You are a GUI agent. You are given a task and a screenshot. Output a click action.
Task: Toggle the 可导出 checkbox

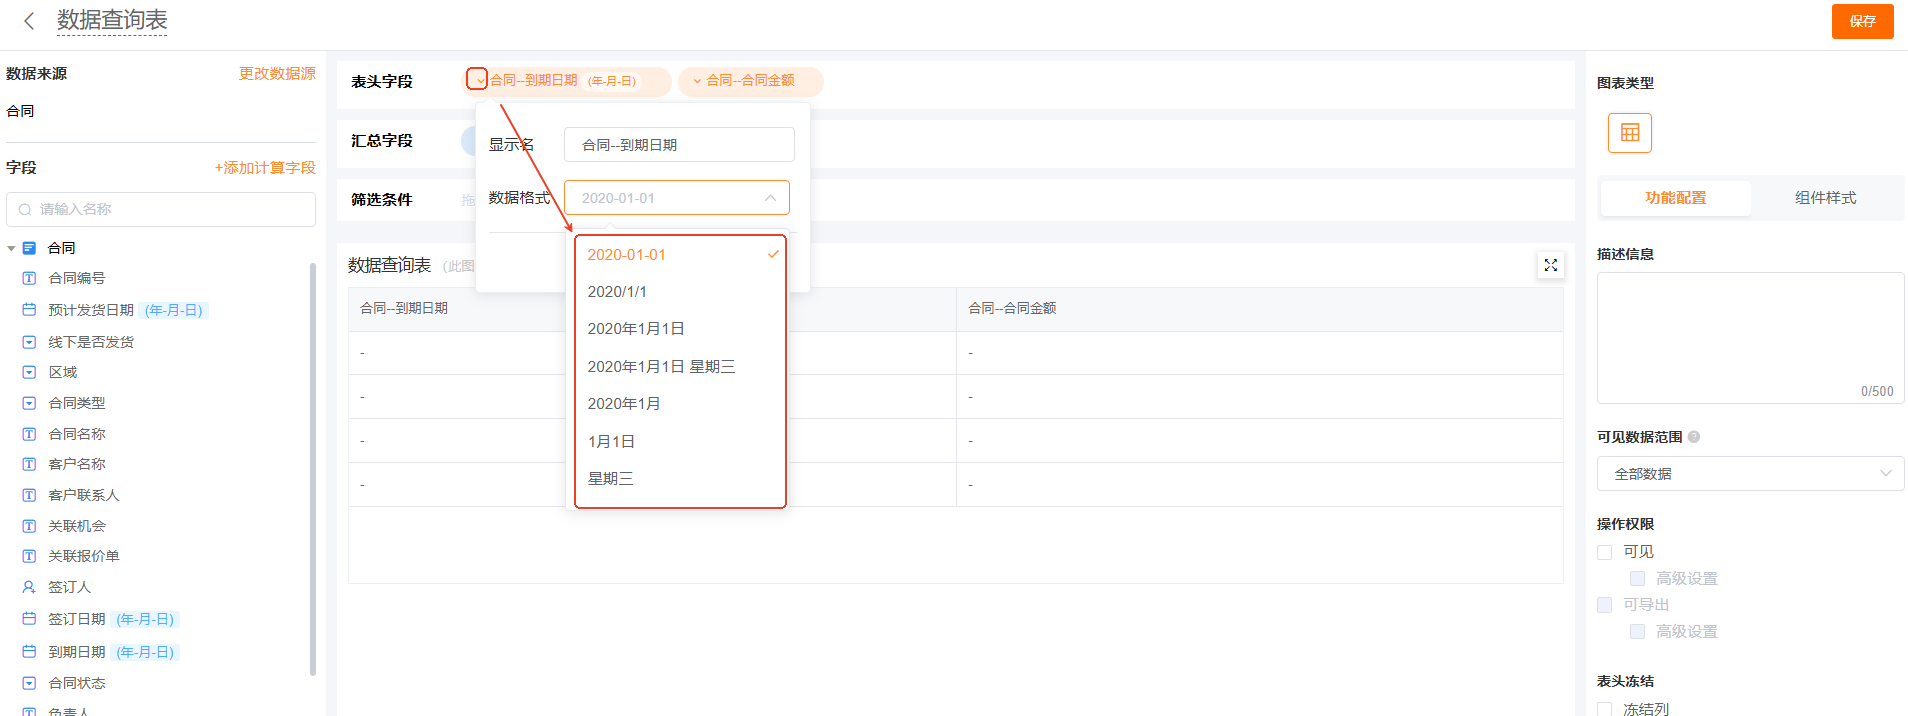tap(1605, 605)
